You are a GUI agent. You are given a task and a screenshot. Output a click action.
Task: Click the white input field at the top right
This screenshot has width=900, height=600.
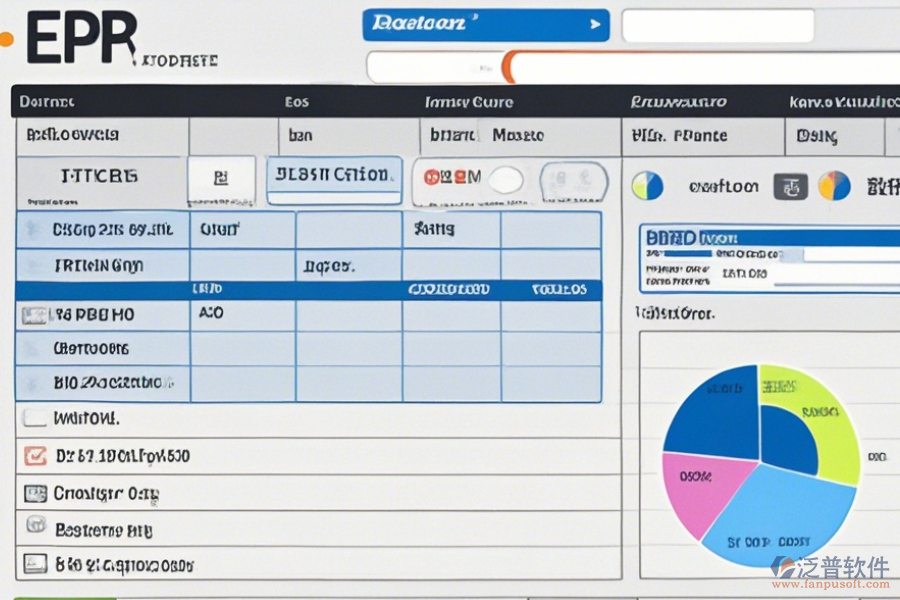point(717,25)
